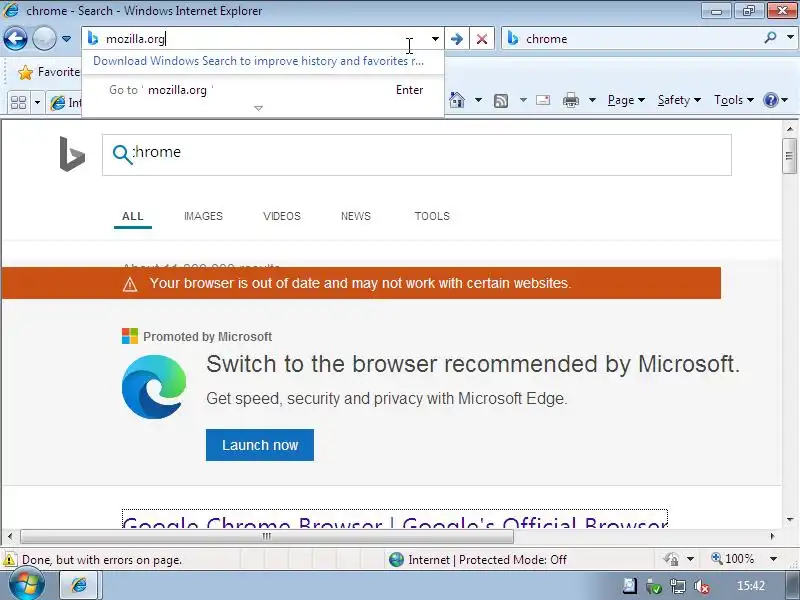The height and width of the screenshot is (600, 800).
Task: Open the search provider dropdown arrow
Action: (790, 38)
